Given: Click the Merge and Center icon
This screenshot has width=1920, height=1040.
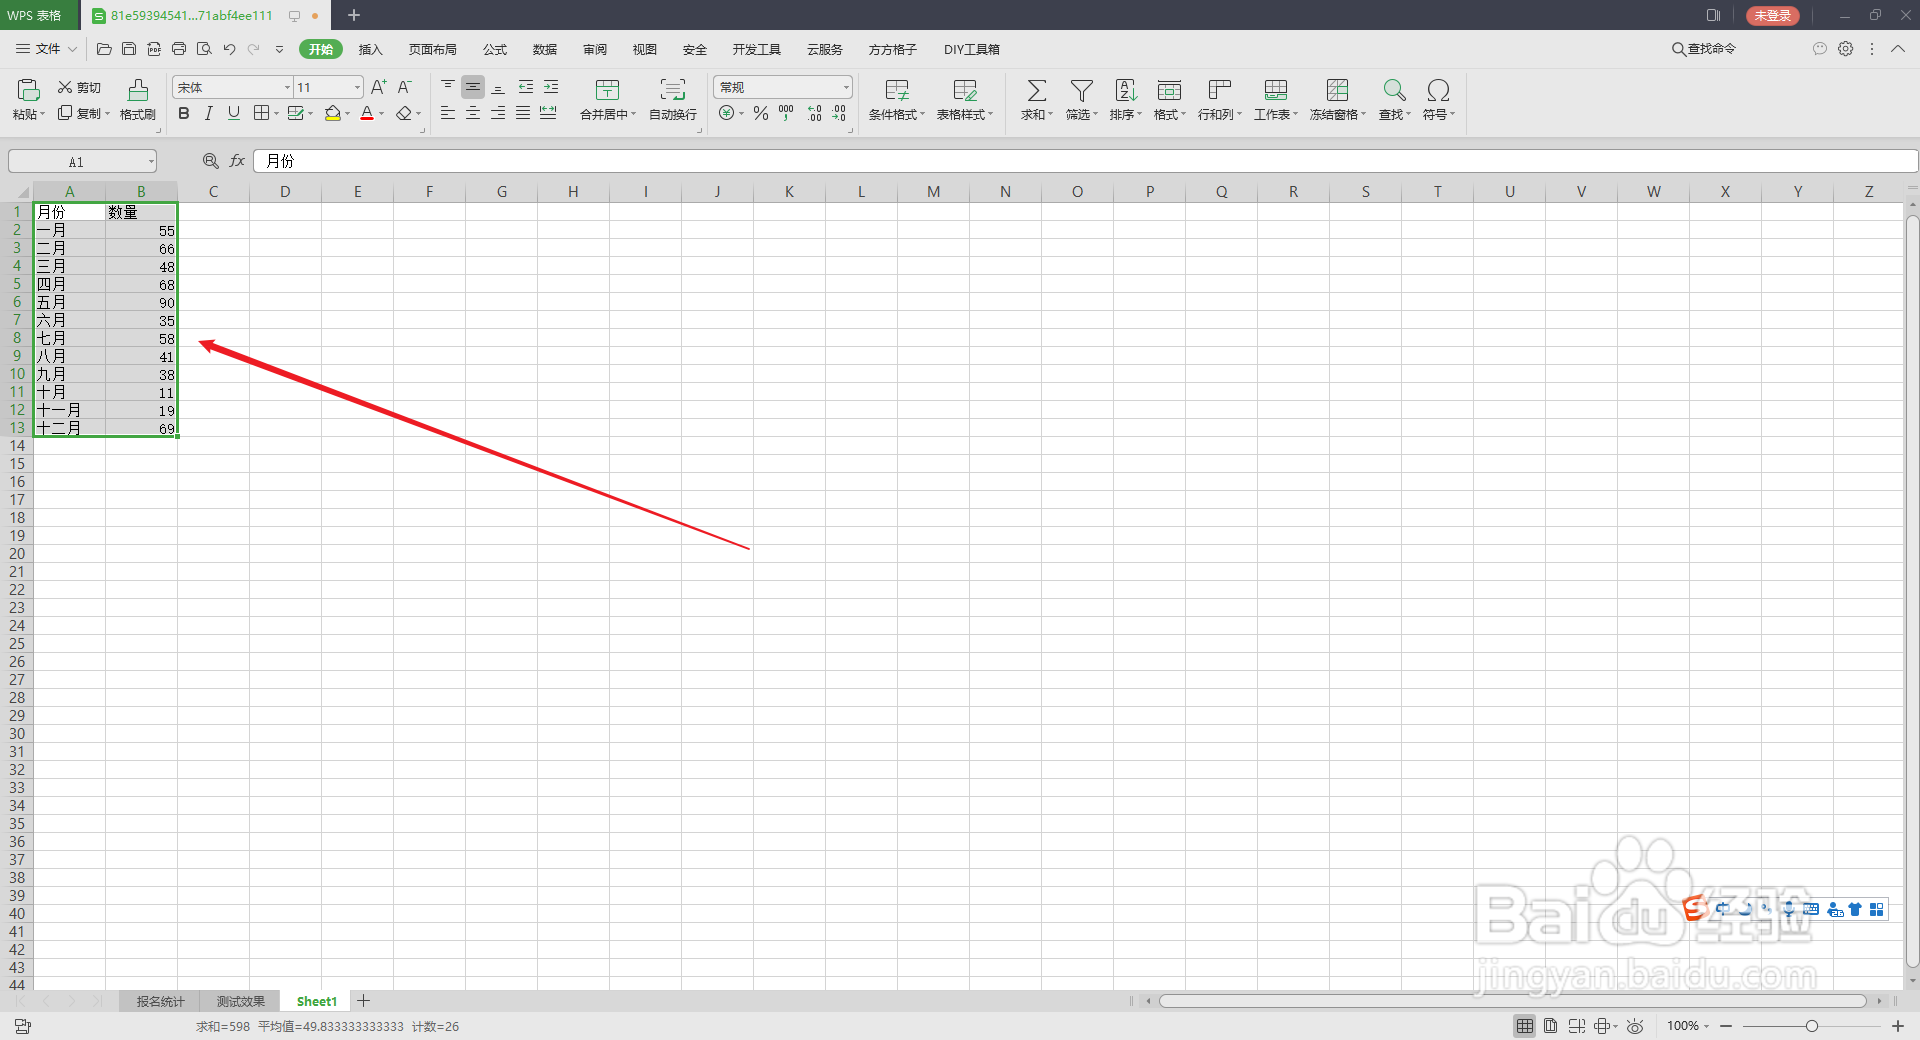Looking at the screenshot, I should pos(607,90).
